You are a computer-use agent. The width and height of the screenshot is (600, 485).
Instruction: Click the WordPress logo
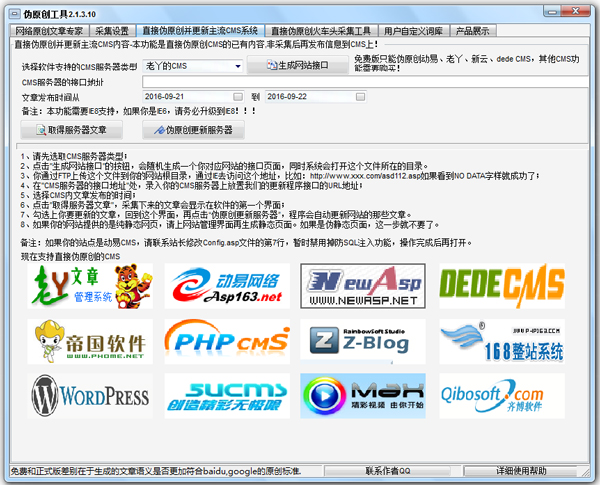point(90,396)
